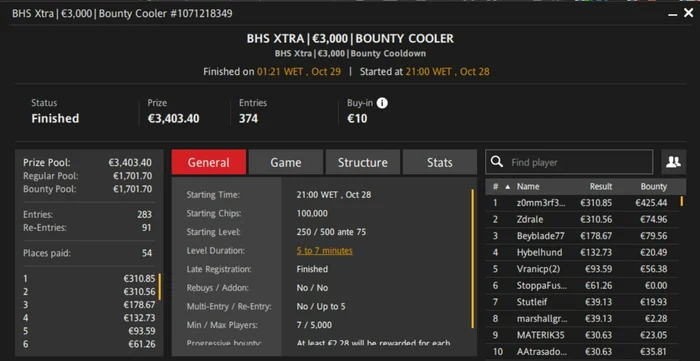The image size is (700, 361).
Task: Select player row Beyblade77
Action: (x=582, y=236)
